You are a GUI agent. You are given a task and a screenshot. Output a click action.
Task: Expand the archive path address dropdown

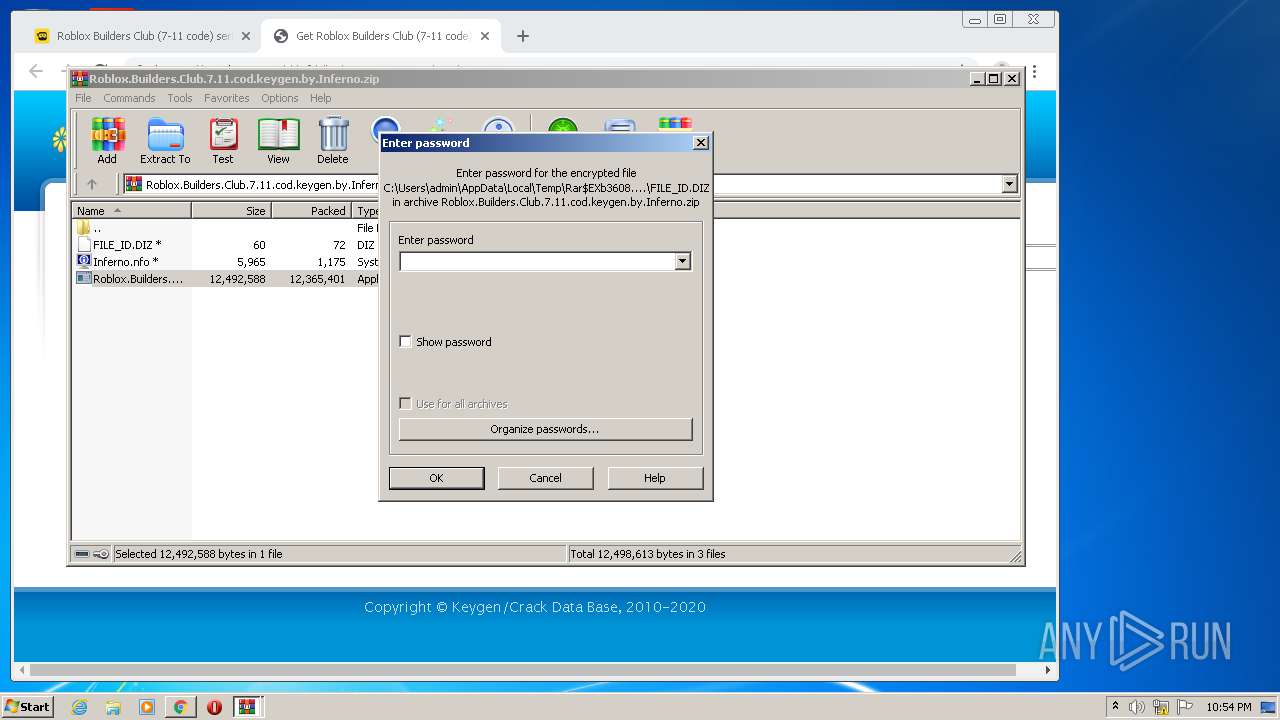point(1009,184)
